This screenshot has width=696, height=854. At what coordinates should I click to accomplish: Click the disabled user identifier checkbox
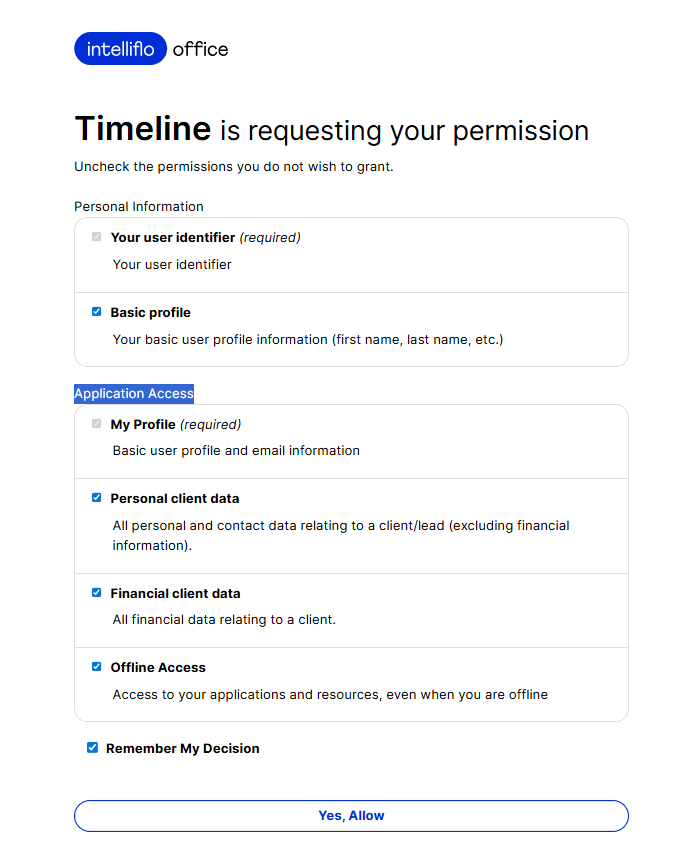coord(97,237)
